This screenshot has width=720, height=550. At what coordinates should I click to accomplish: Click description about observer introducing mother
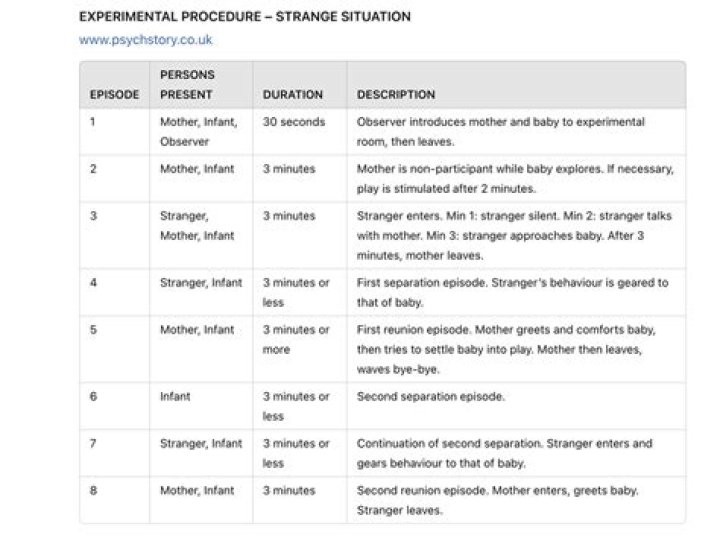pos(501,132)
